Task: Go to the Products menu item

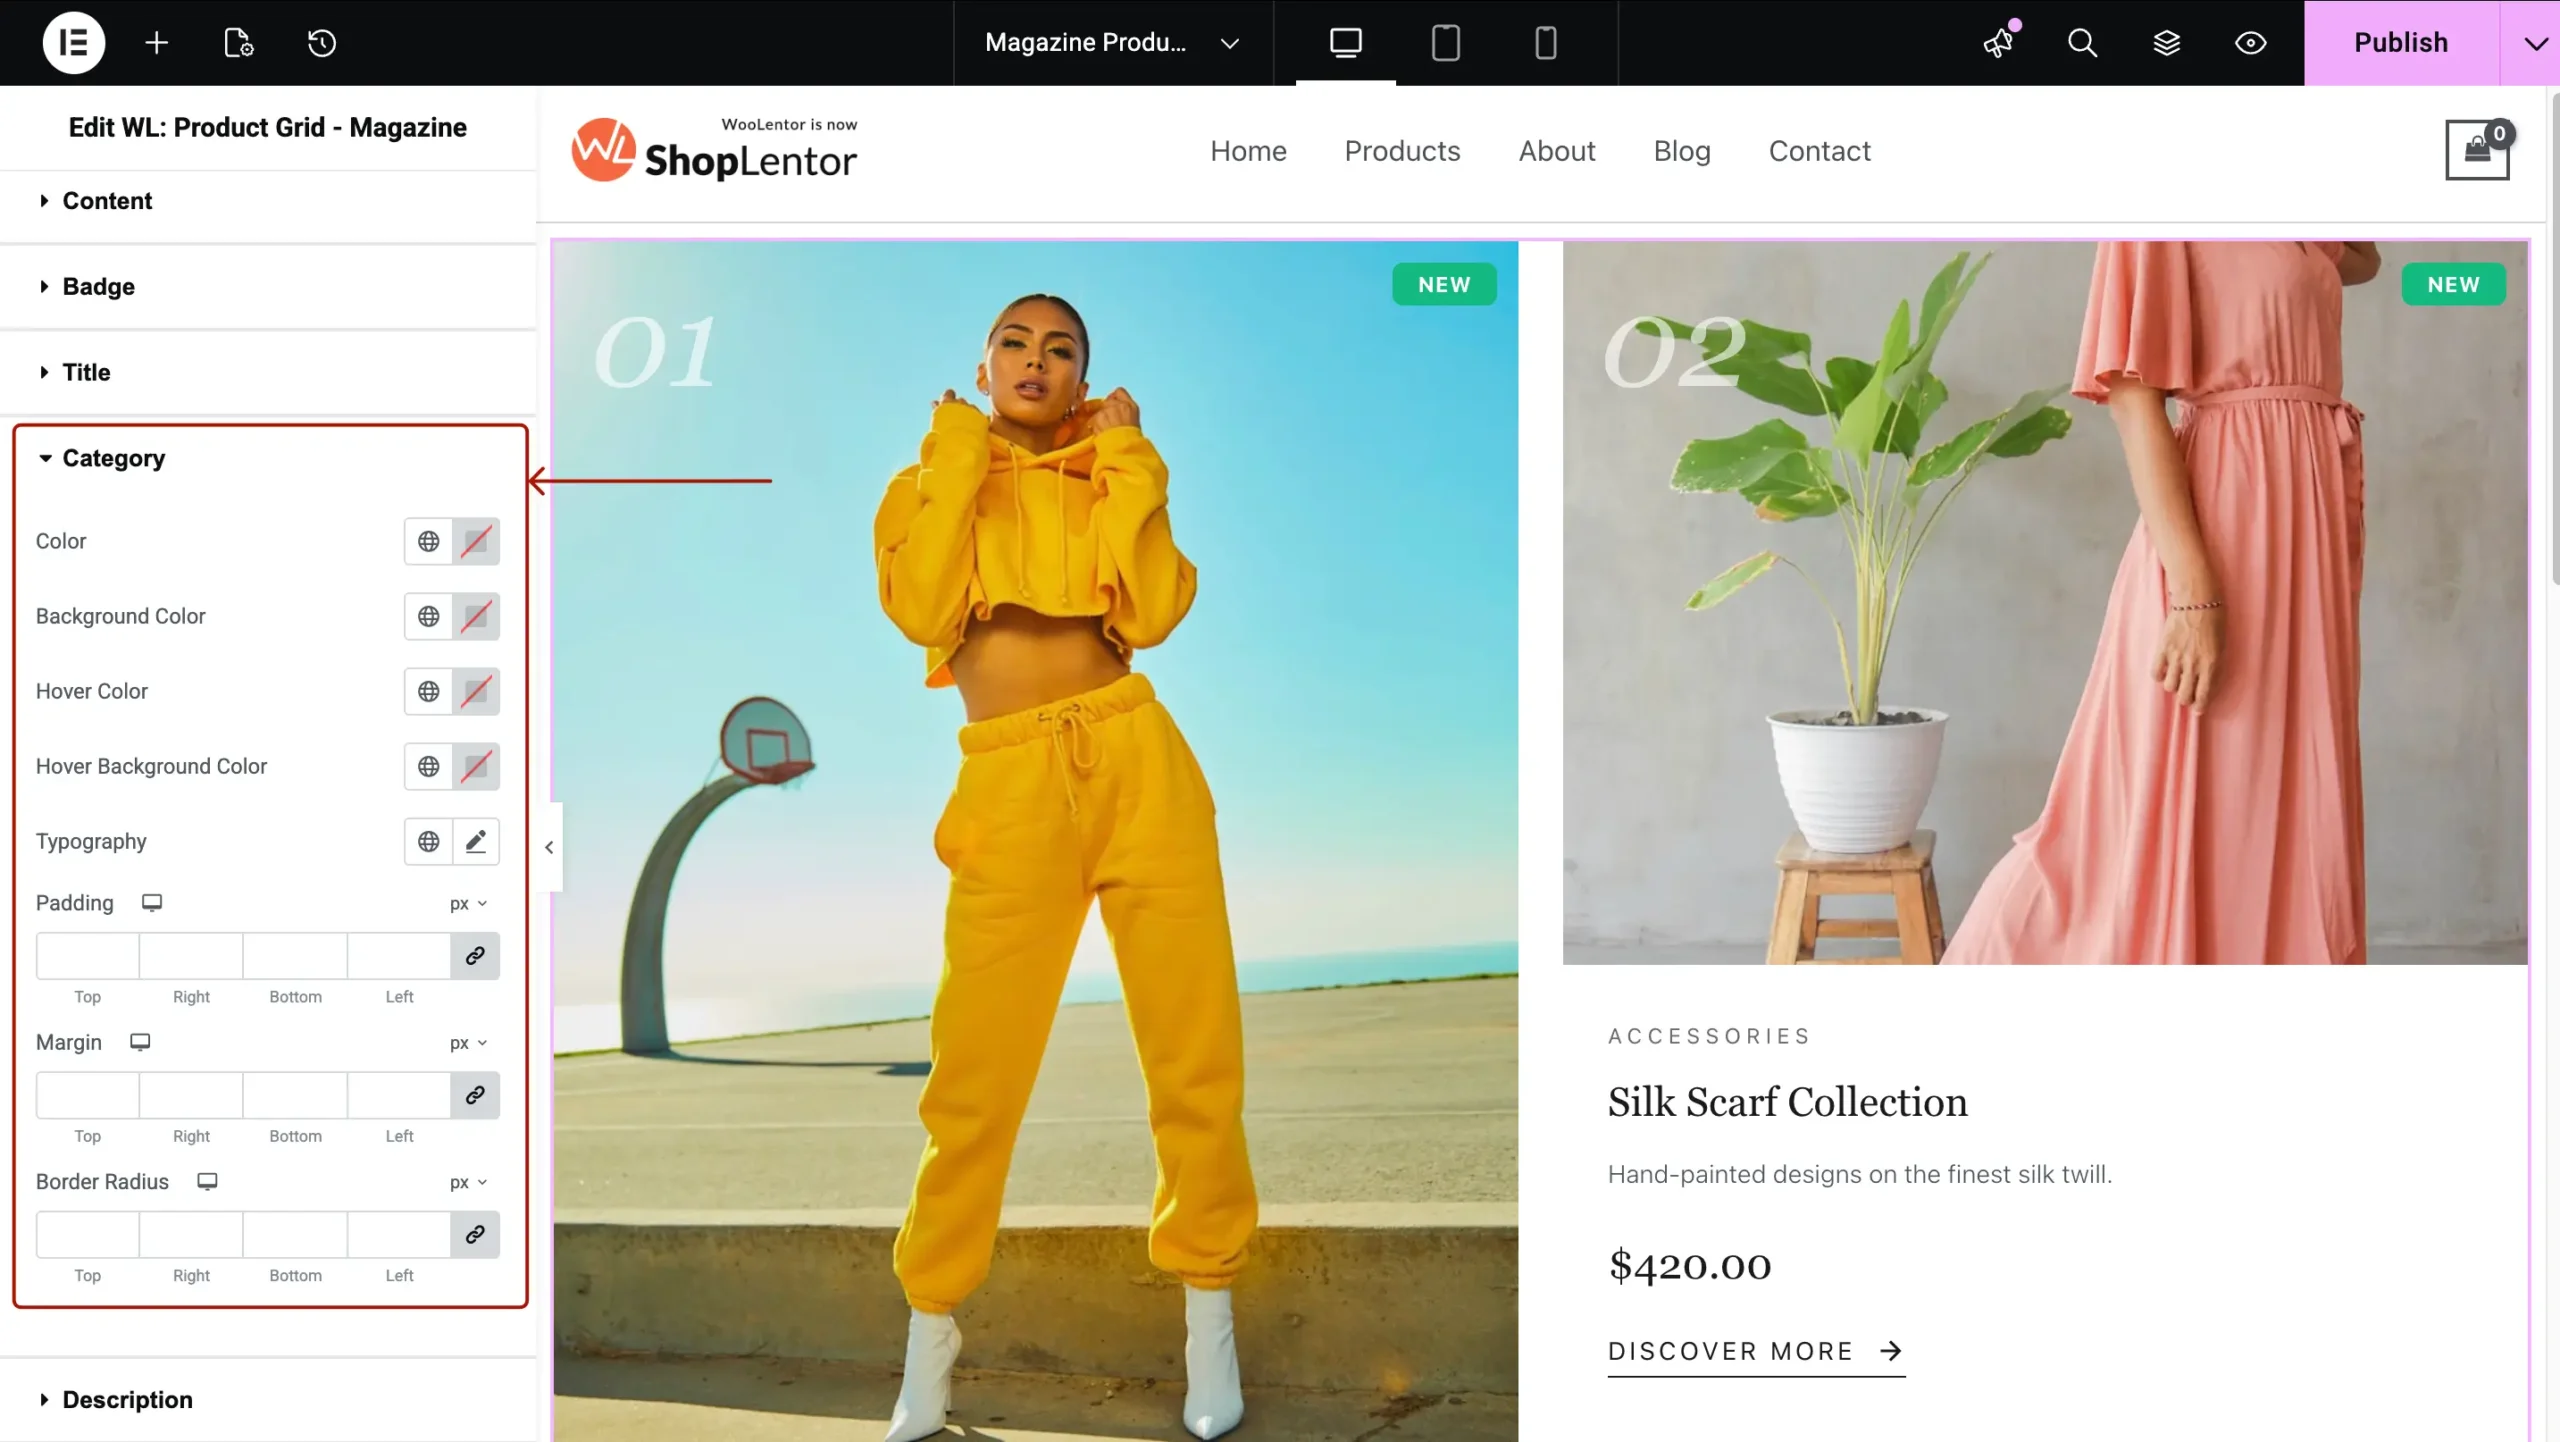Action: (x=1402, y=151)
